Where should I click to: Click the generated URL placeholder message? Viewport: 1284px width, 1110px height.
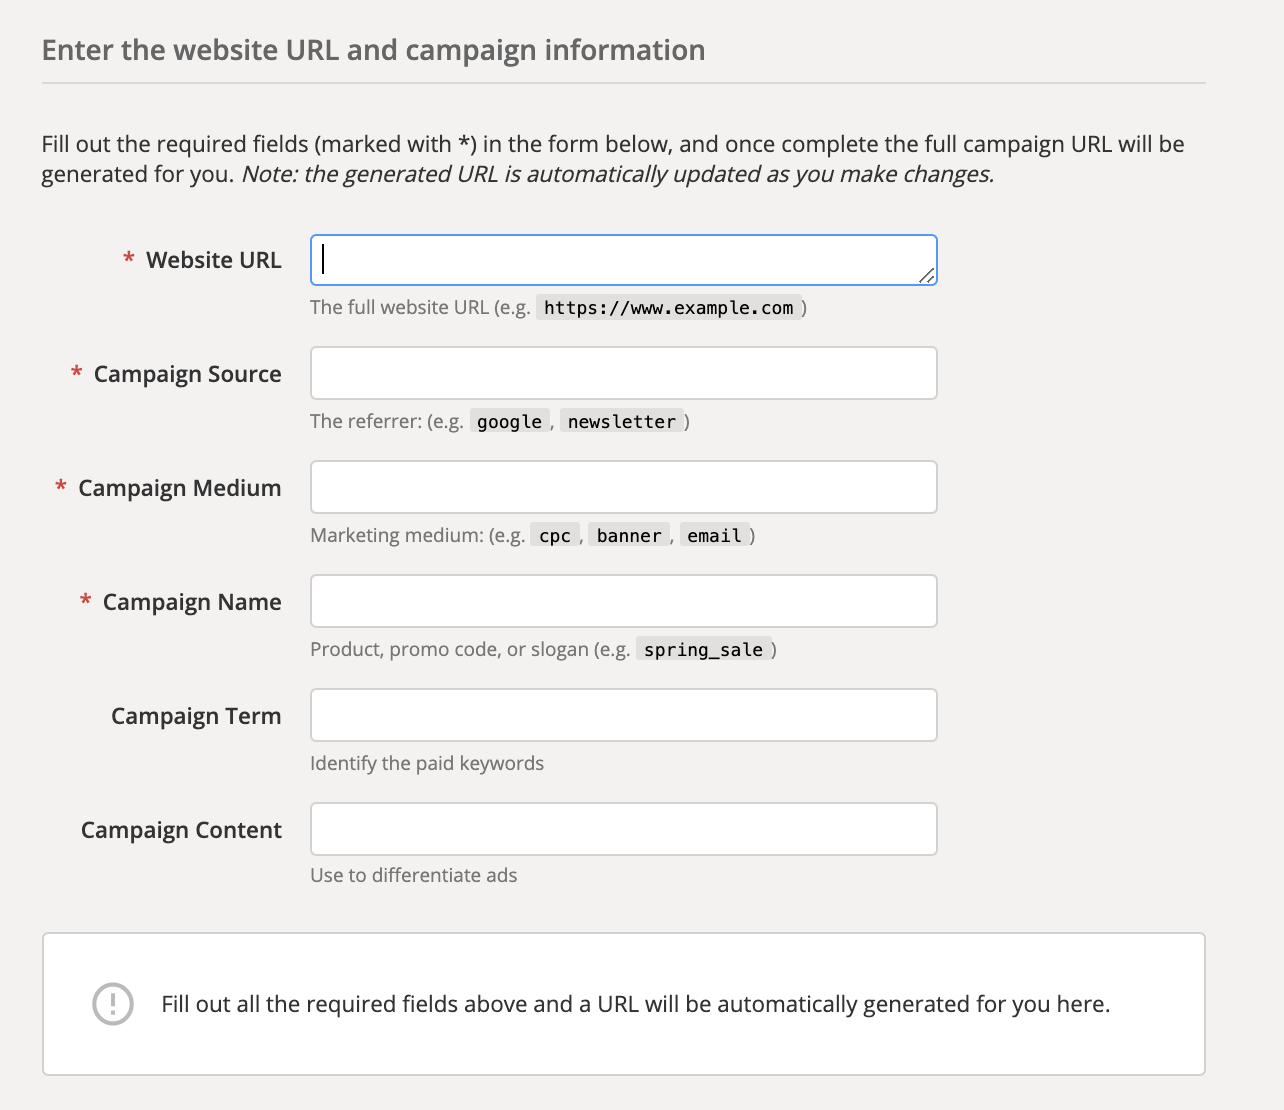635,1004
